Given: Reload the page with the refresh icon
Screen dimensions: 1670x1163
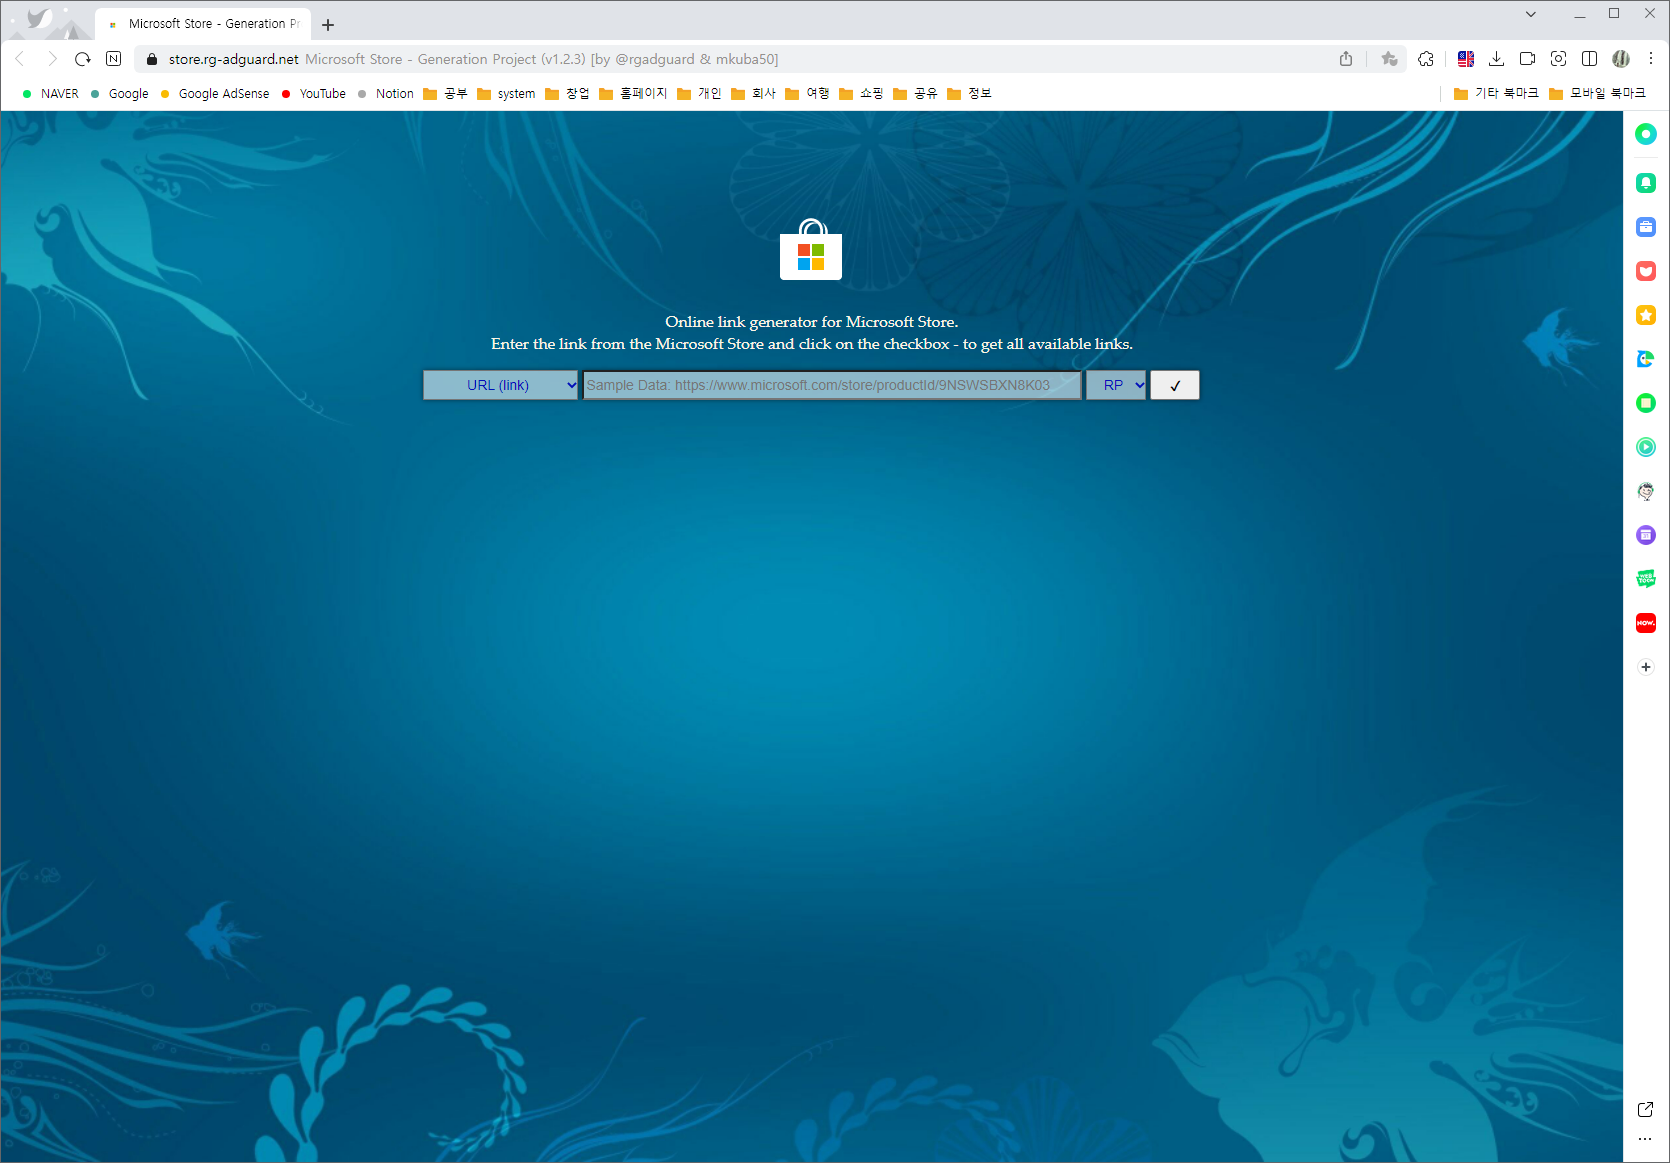Looking at the screenshot, I should point(83,59).
